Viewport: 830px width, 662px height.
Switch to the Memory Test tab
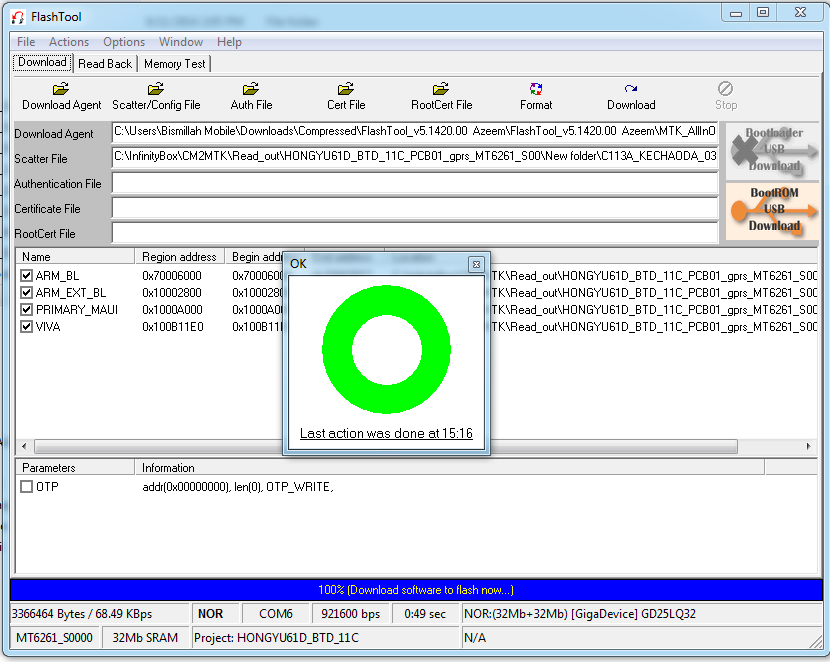click(x=174, y=64)
